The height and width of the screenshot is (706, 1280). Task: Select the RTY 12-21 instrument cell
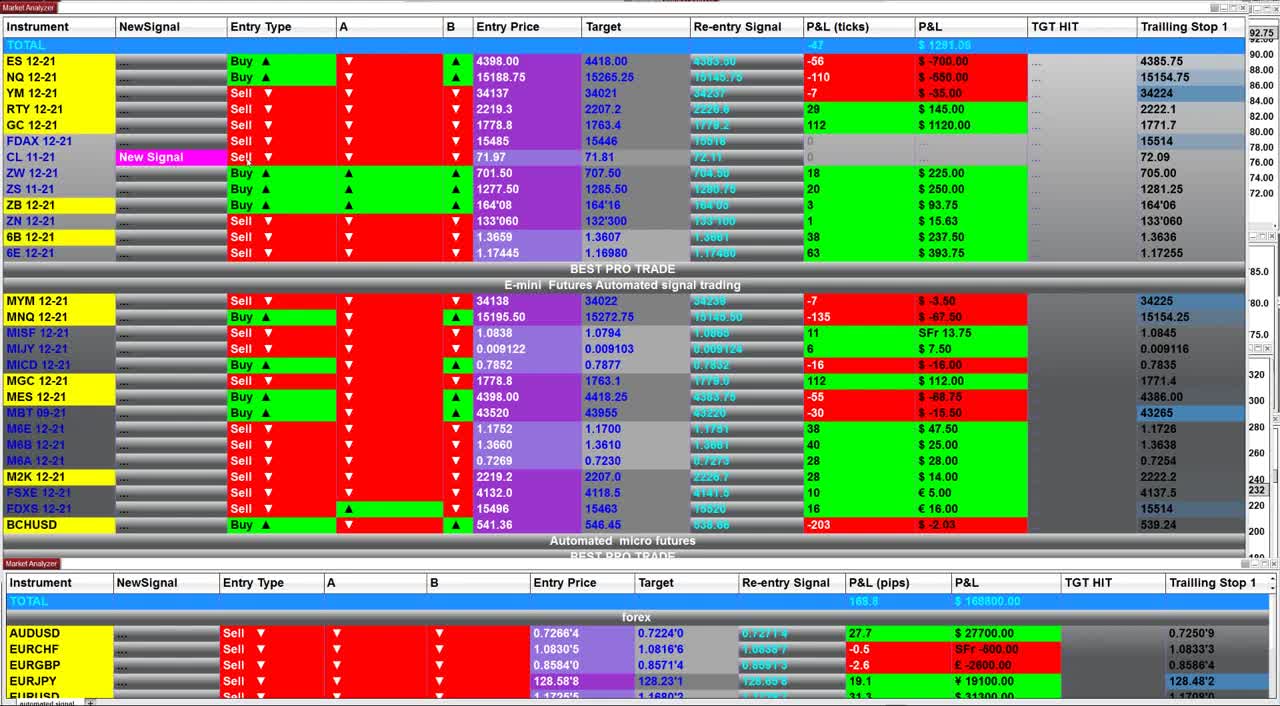(60, 109)
